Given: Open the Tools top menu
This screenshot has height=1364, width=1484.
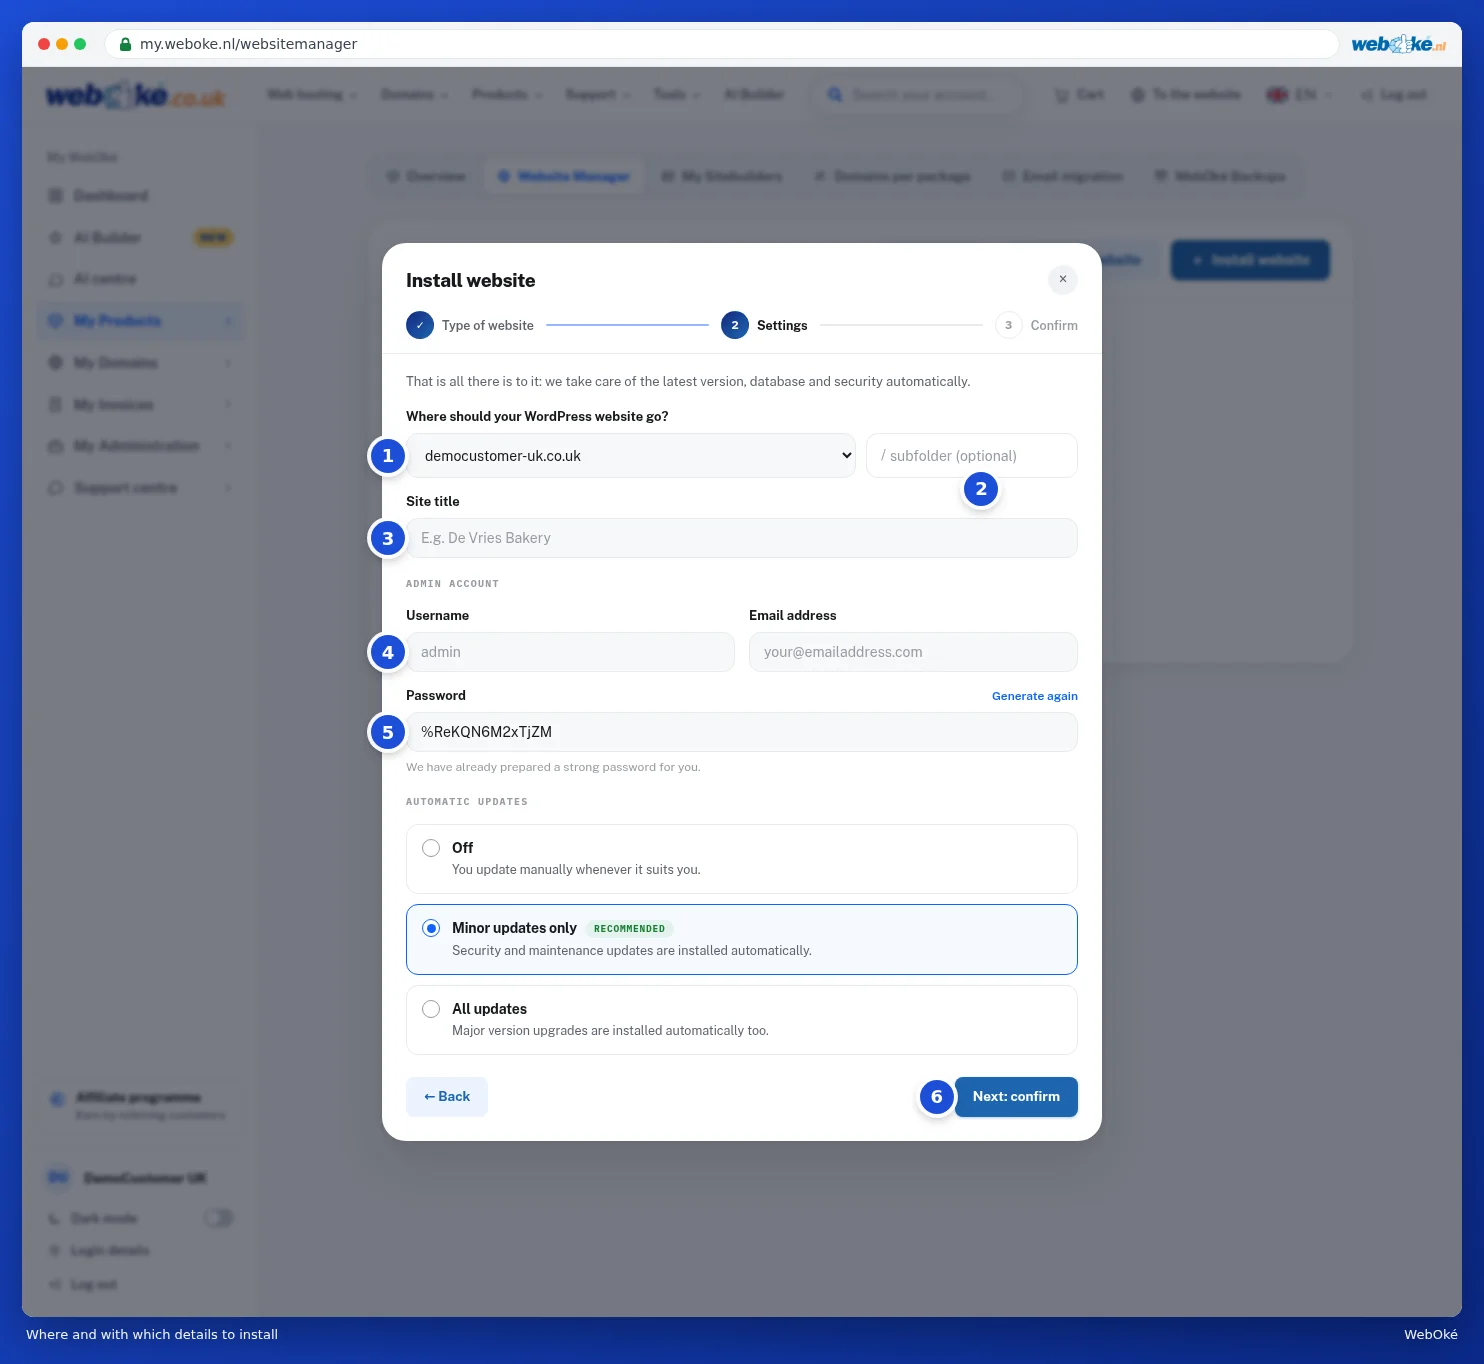Looking at the screenshot, I should pyautogui.click(x=677, y=94).
